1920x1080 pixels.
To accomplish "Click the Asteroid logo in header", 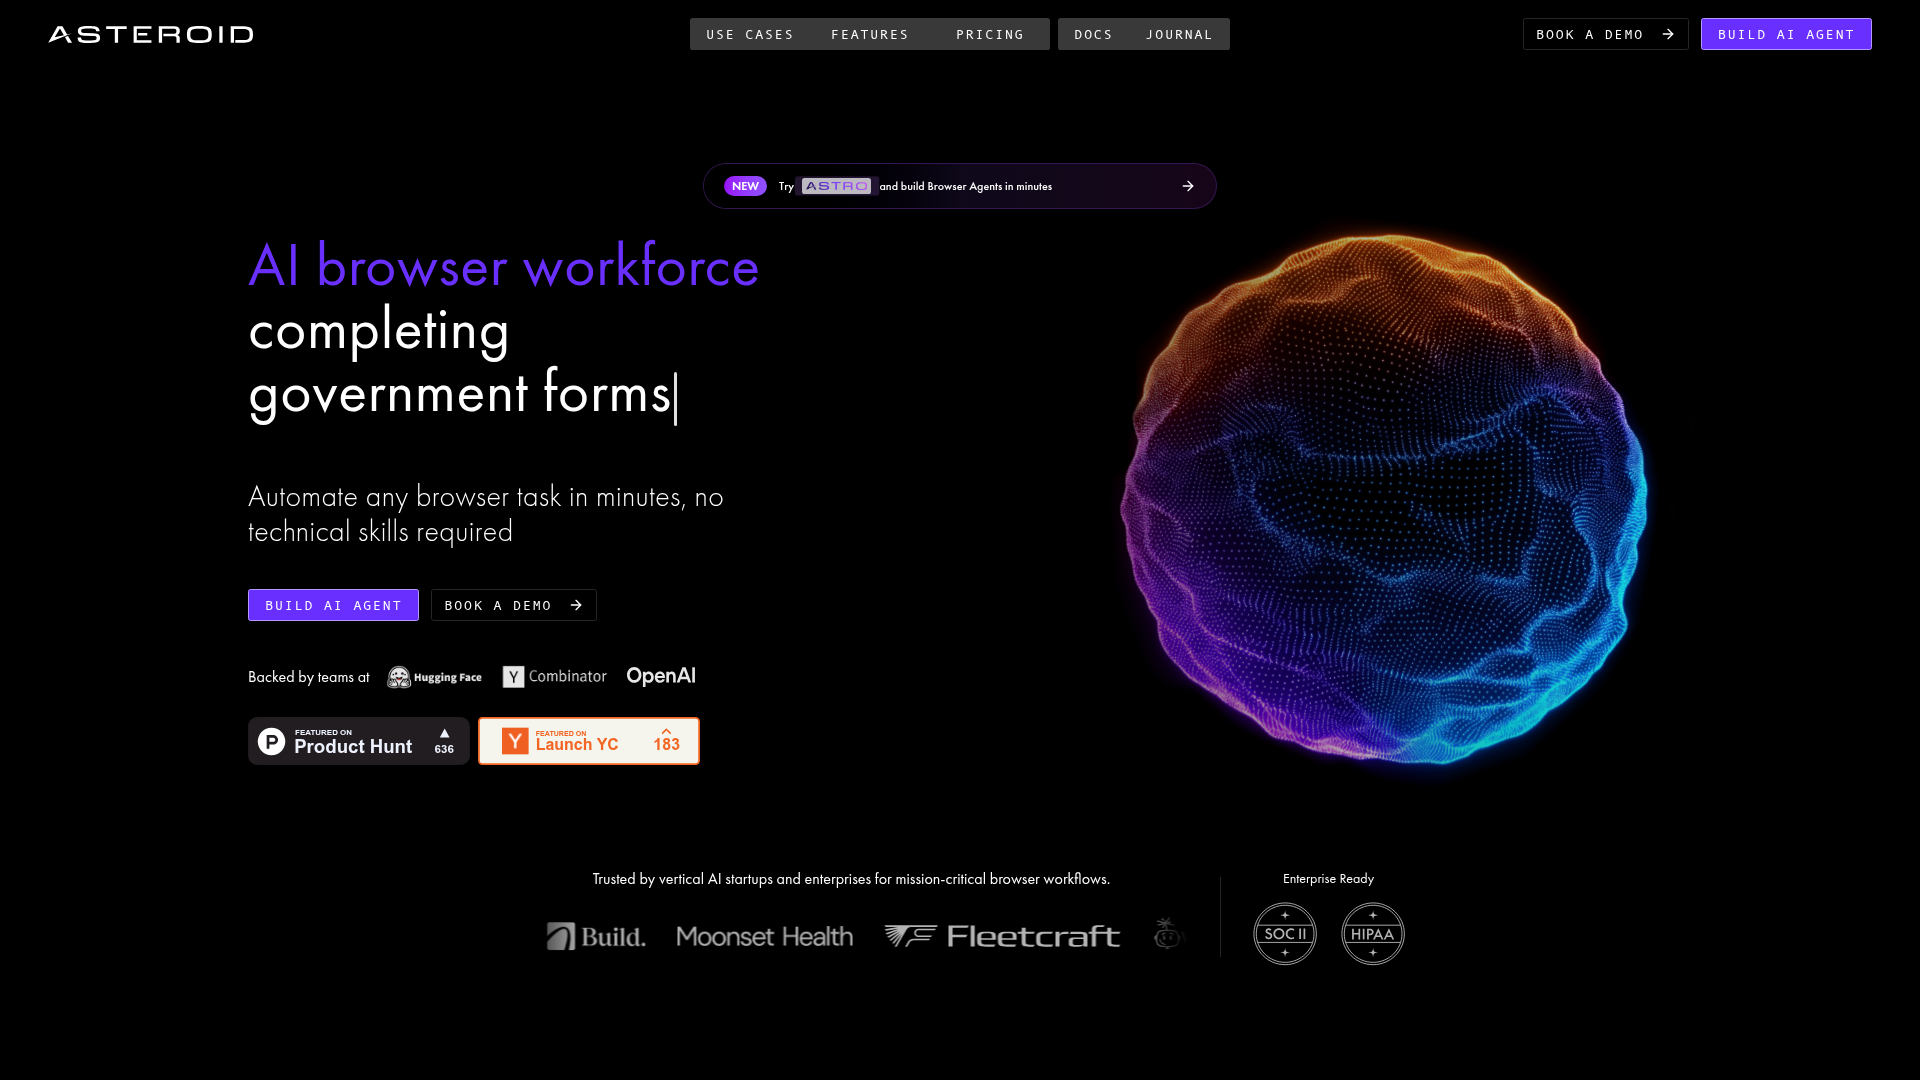I will [x=151, y=35].
